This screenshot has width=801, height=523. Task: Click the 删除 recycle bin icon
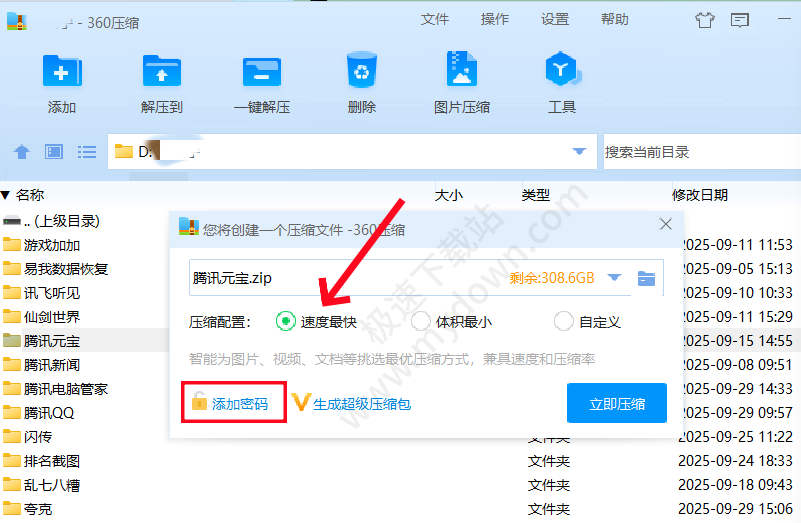pyautogui.click(x=362, y=69)
